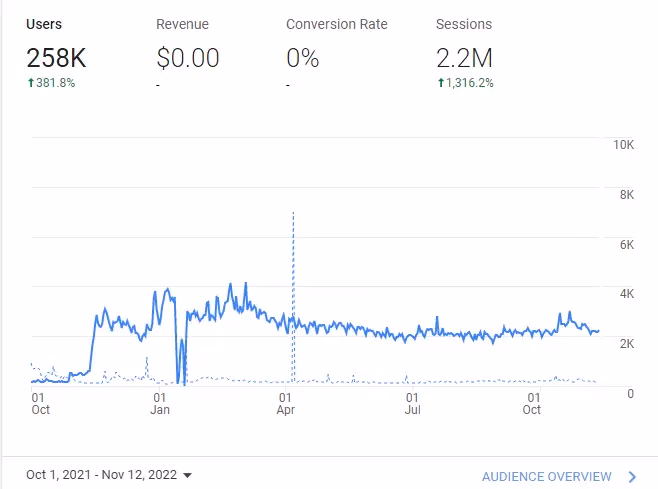Click the 01 Apr x-axis label
The height and width of the screenshot is (489, 658).
pos(286,403)
